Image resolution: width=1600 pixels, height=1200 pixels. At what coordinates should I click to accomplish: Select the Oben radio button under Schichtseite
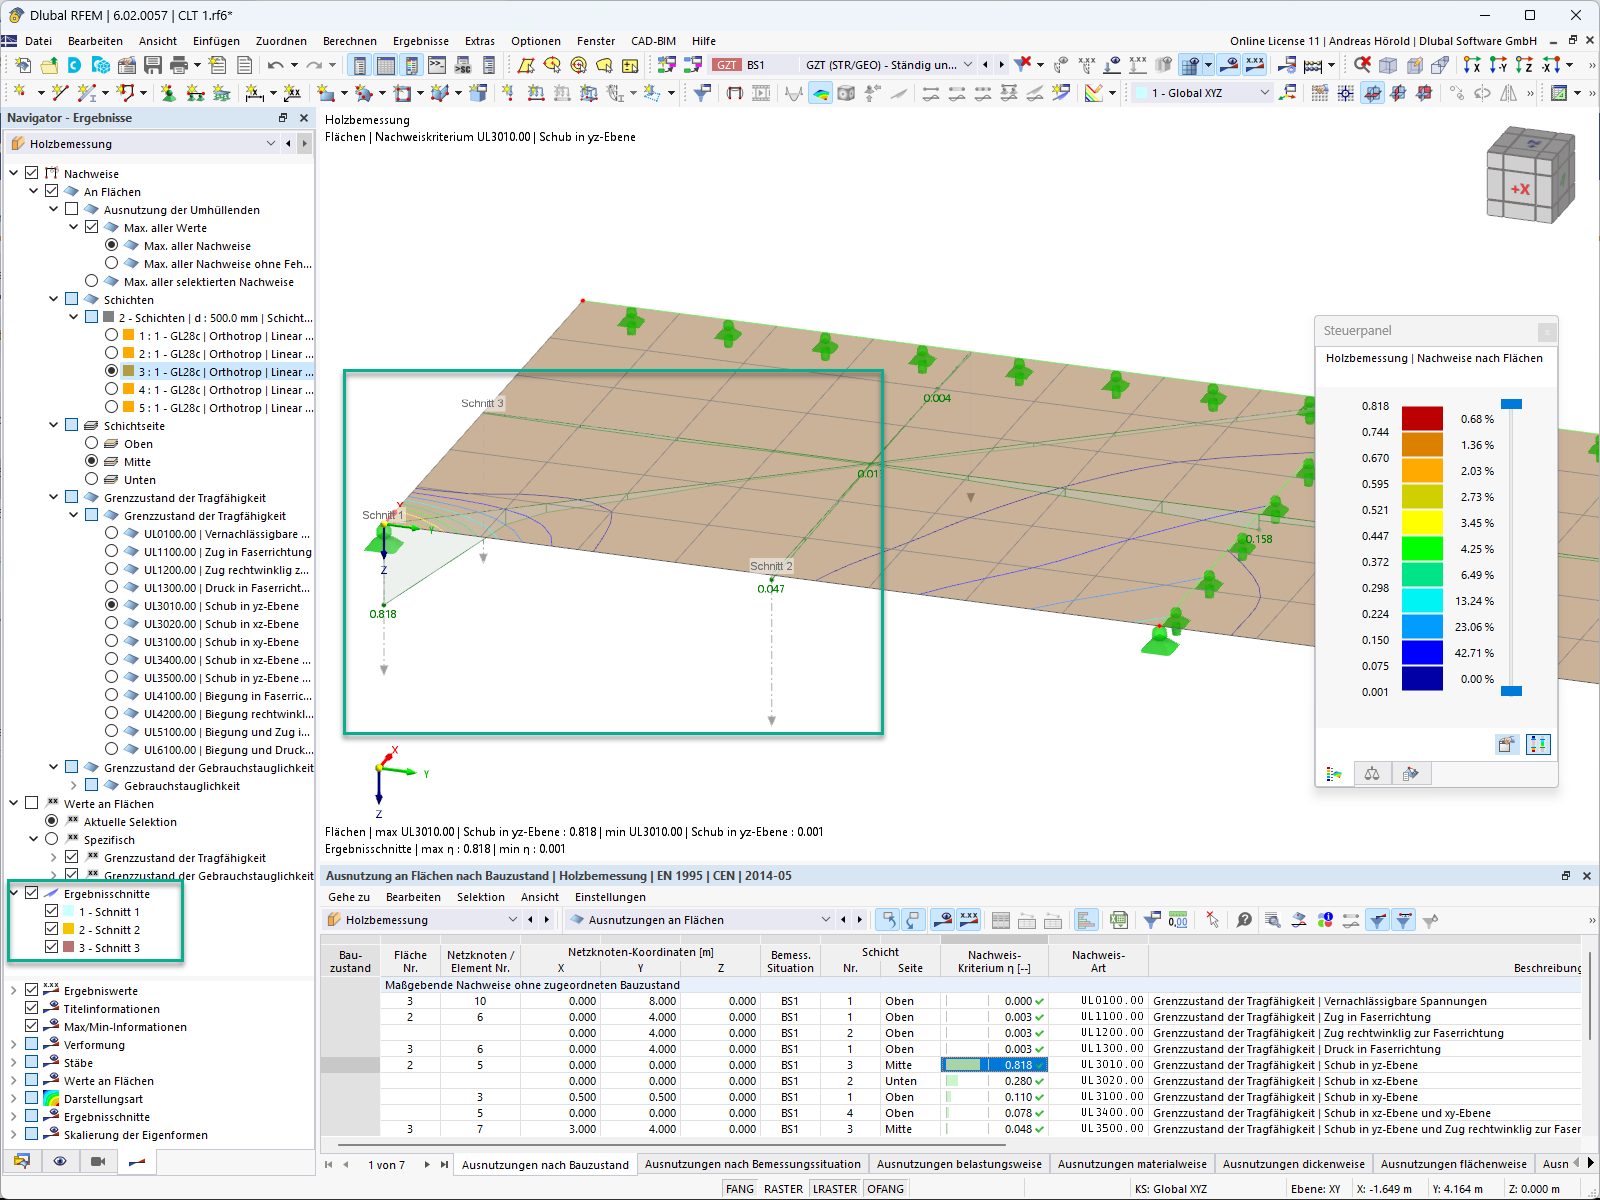92,444
